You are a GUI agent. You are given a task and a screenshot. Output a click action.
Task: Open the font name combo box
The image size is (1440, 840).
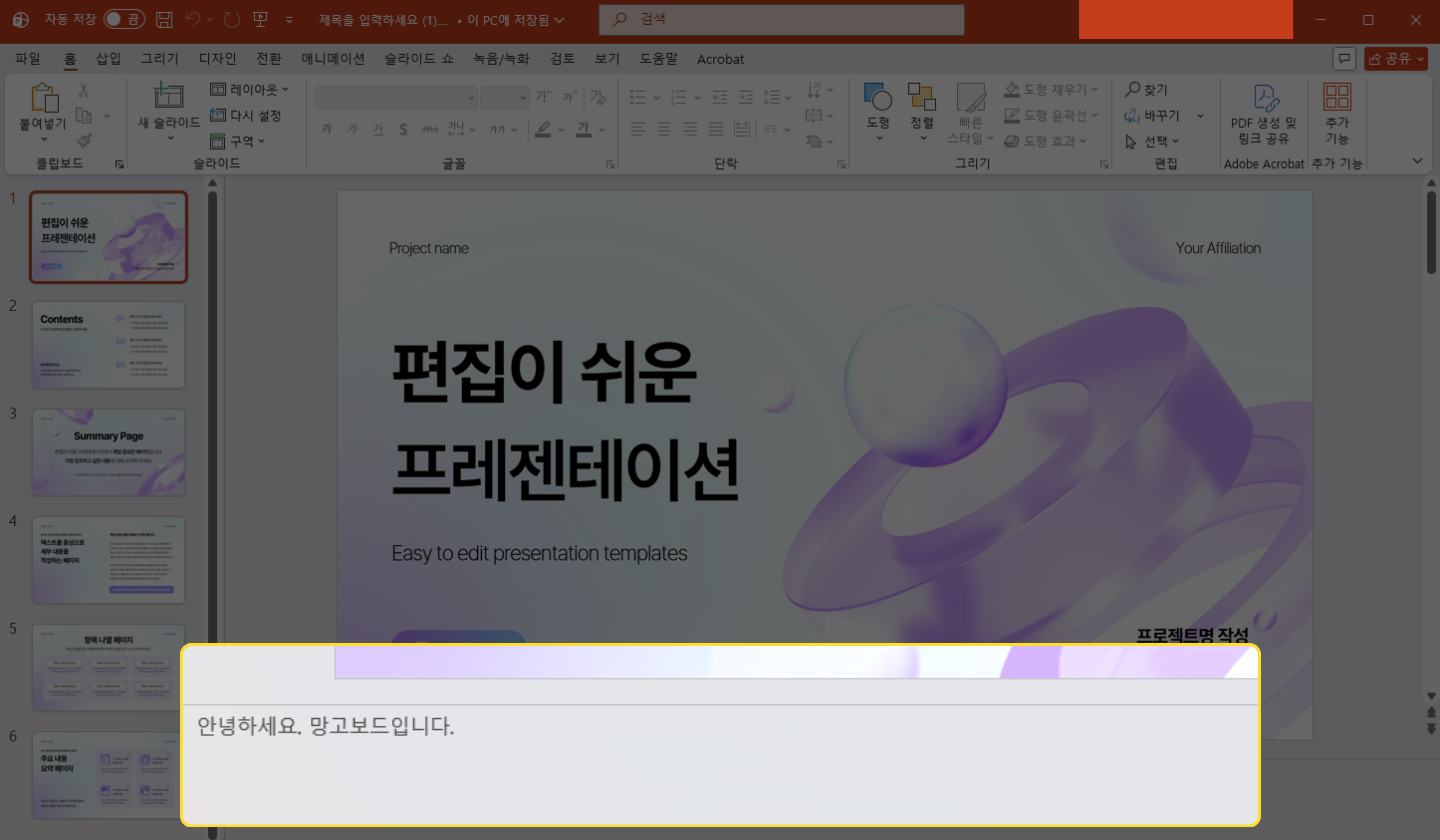[397, 97]
